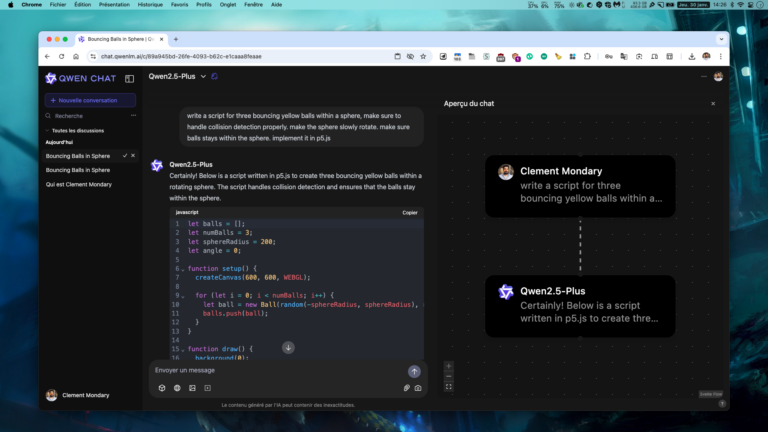Open the Présentation menu

point(114,4)
